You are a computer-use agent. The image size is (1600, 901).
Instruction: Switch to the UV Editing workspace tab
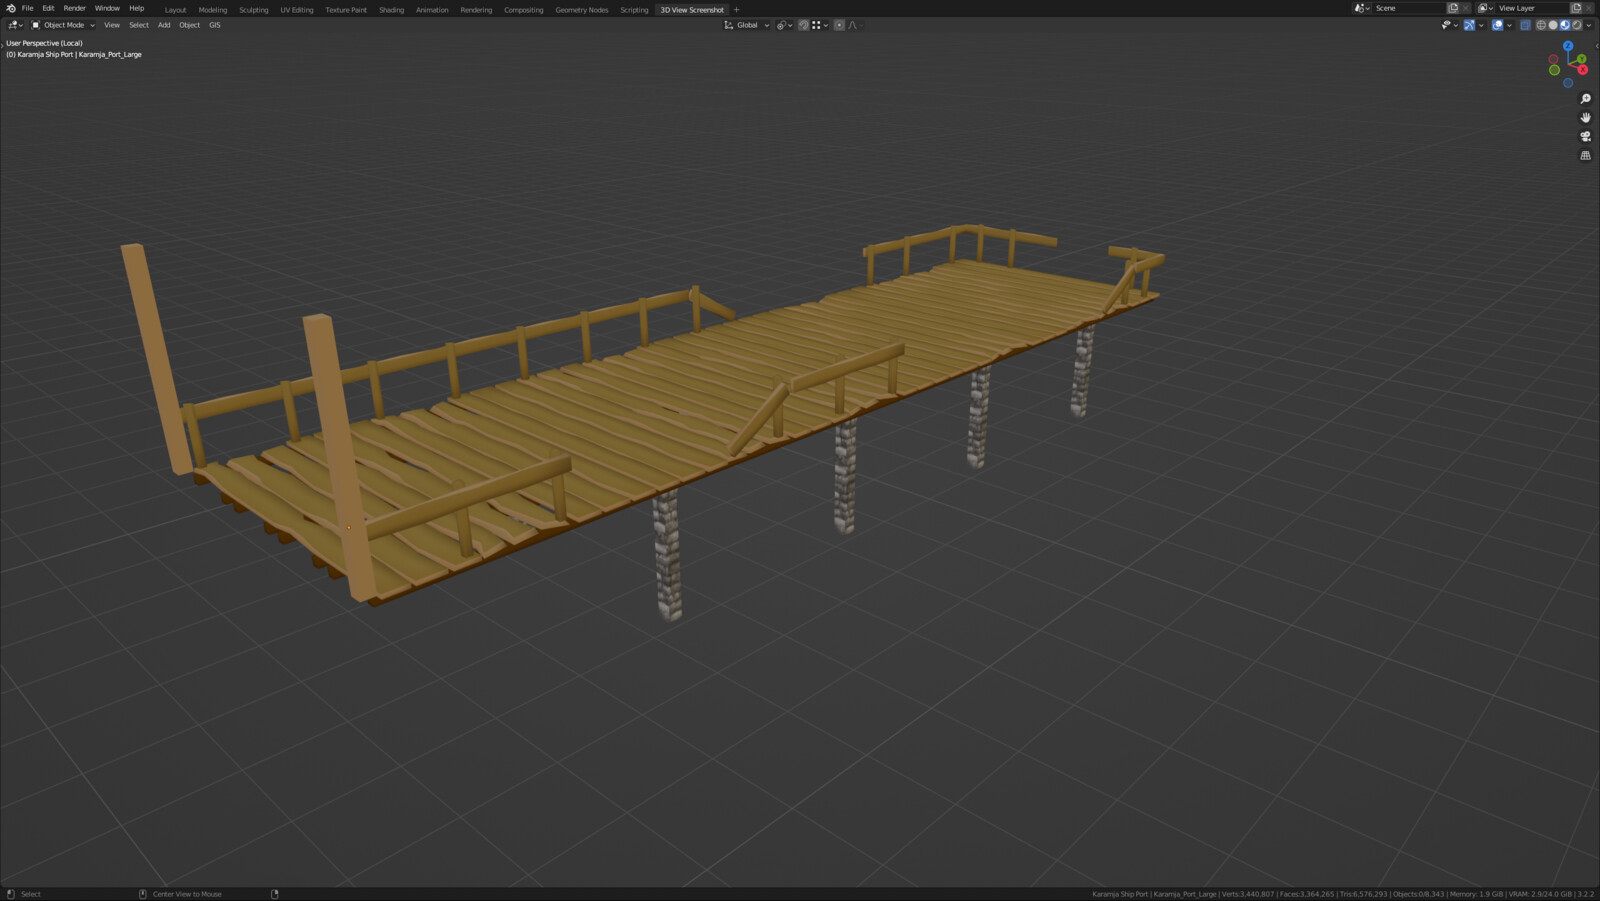point(297,10)
